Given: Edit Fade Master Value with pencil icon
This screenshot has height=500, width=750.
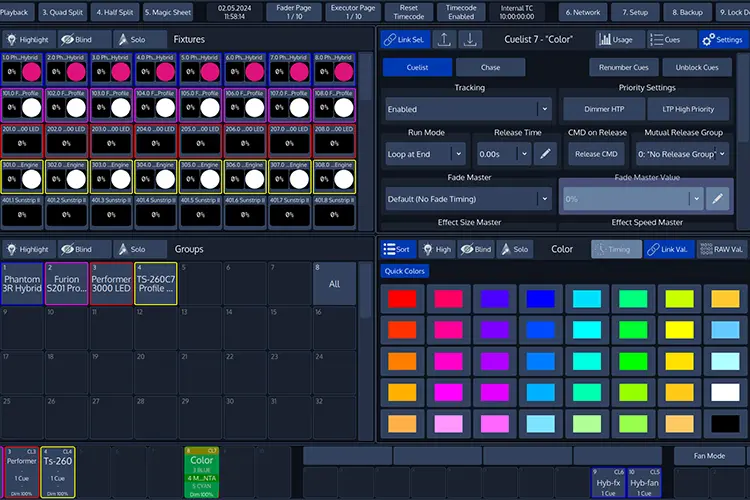Looking at the screenshot, I should click(717, 199).
